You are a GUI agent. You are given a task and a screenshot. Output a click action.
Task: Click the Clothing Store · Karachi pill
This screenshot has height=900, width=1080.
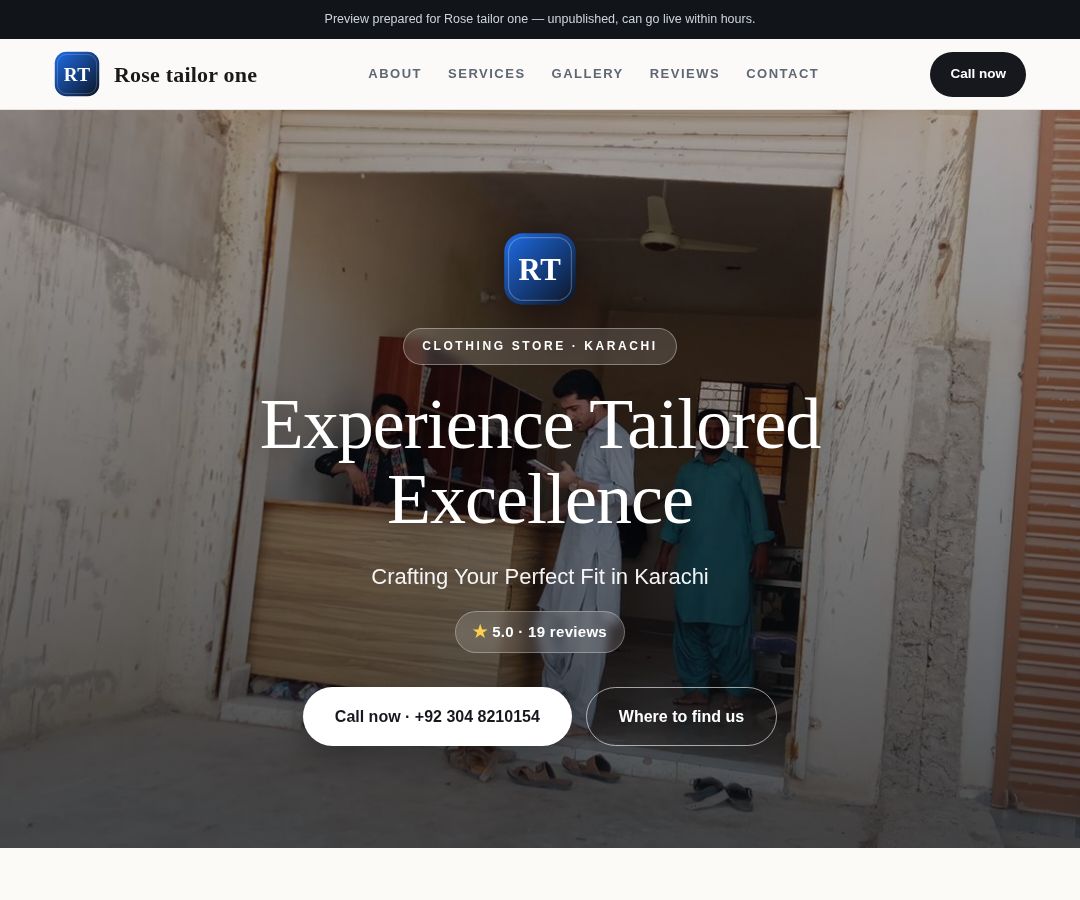539,346
